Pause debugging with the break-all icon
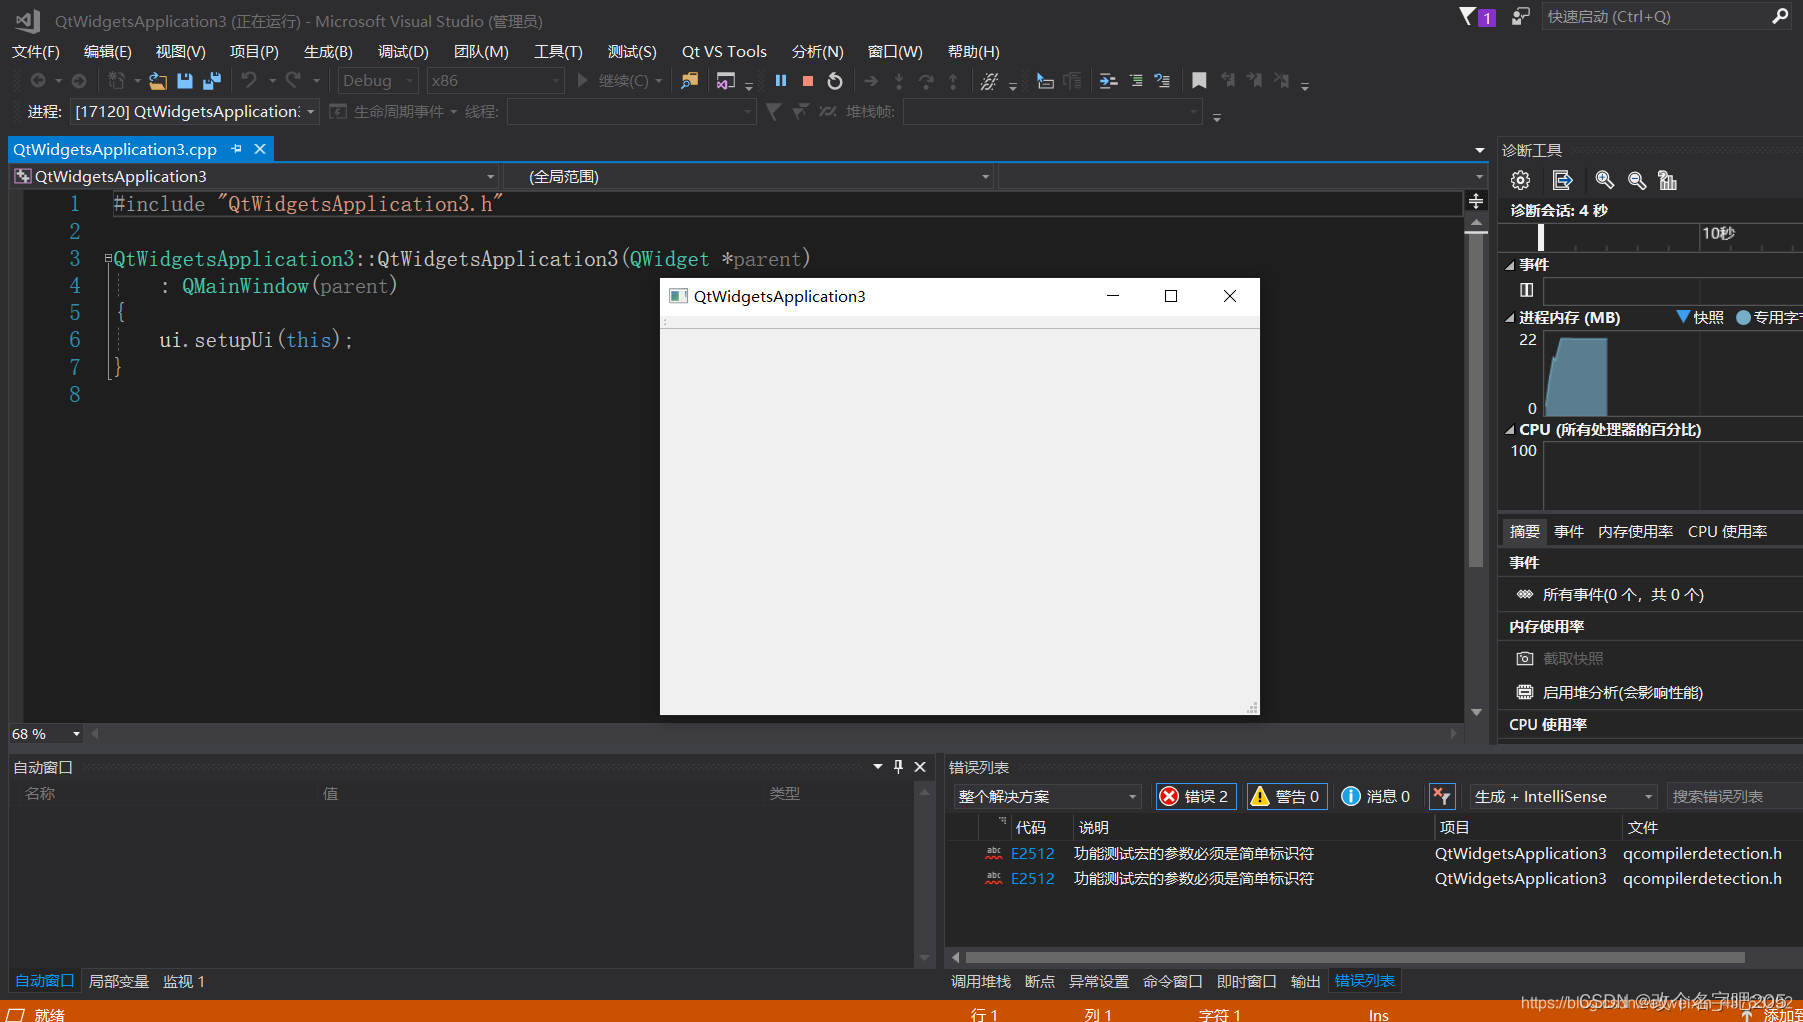The height and width of the screenshot is (1022, 1803). pos(781,81)
